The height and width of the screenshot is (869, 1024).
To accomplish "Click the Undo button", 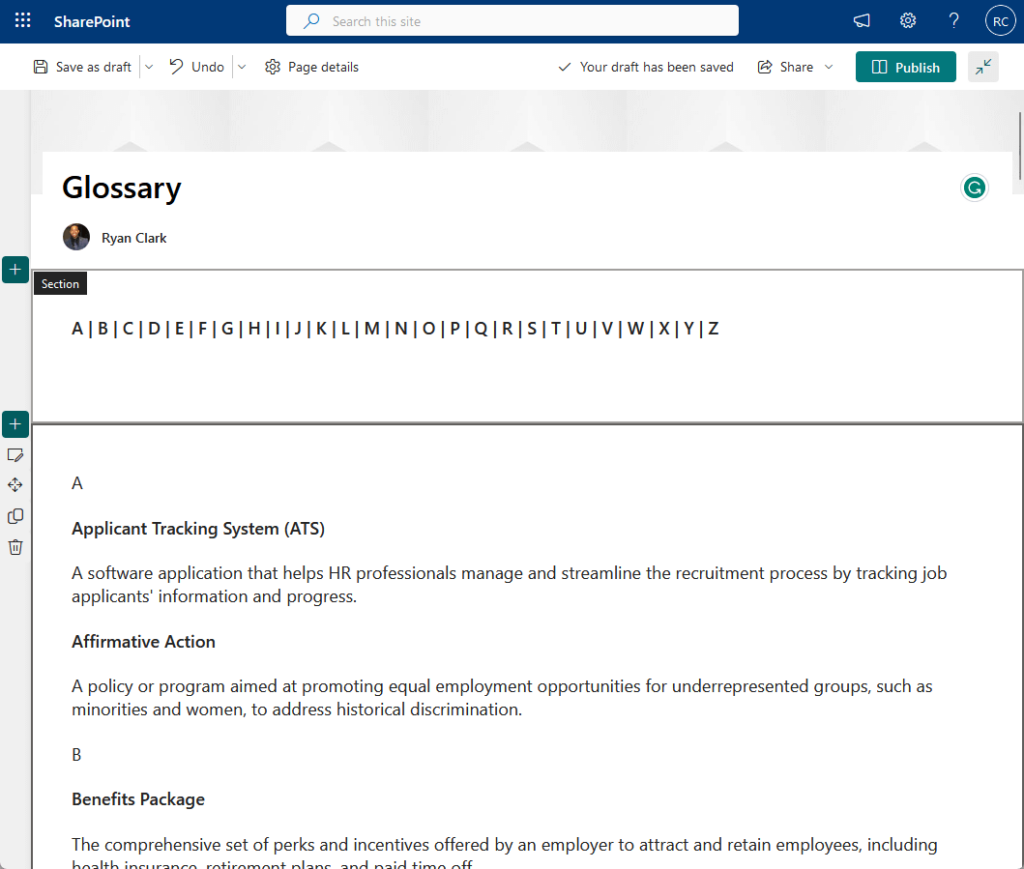I will tap(197, 67).
